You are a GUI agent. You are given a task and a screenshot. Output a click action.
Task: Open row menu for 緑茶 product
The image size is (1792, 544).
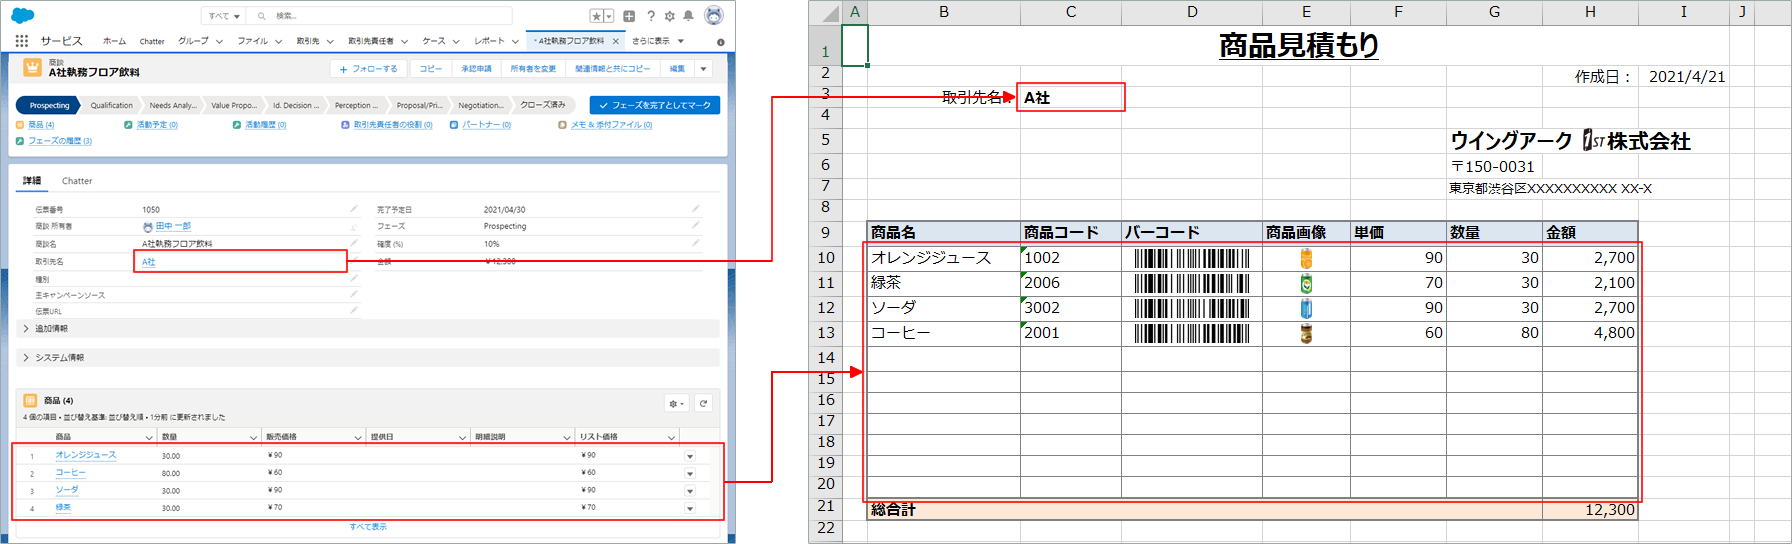click(x=690, y=509)
